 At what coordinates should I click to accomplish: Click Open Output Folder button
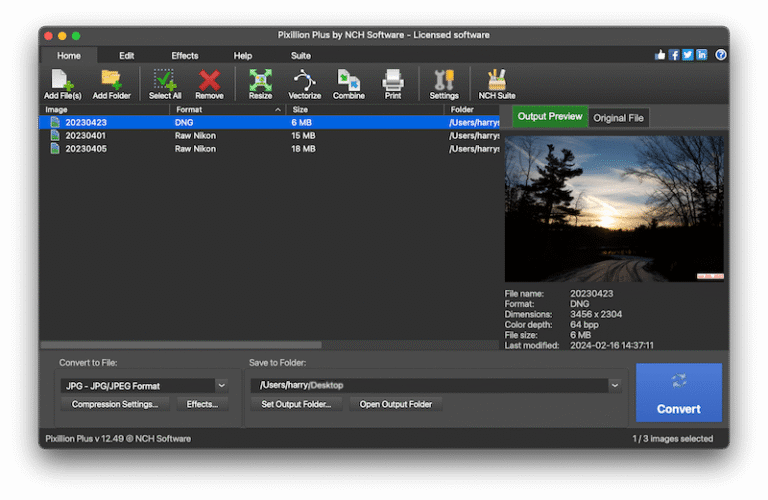(396, 405)
